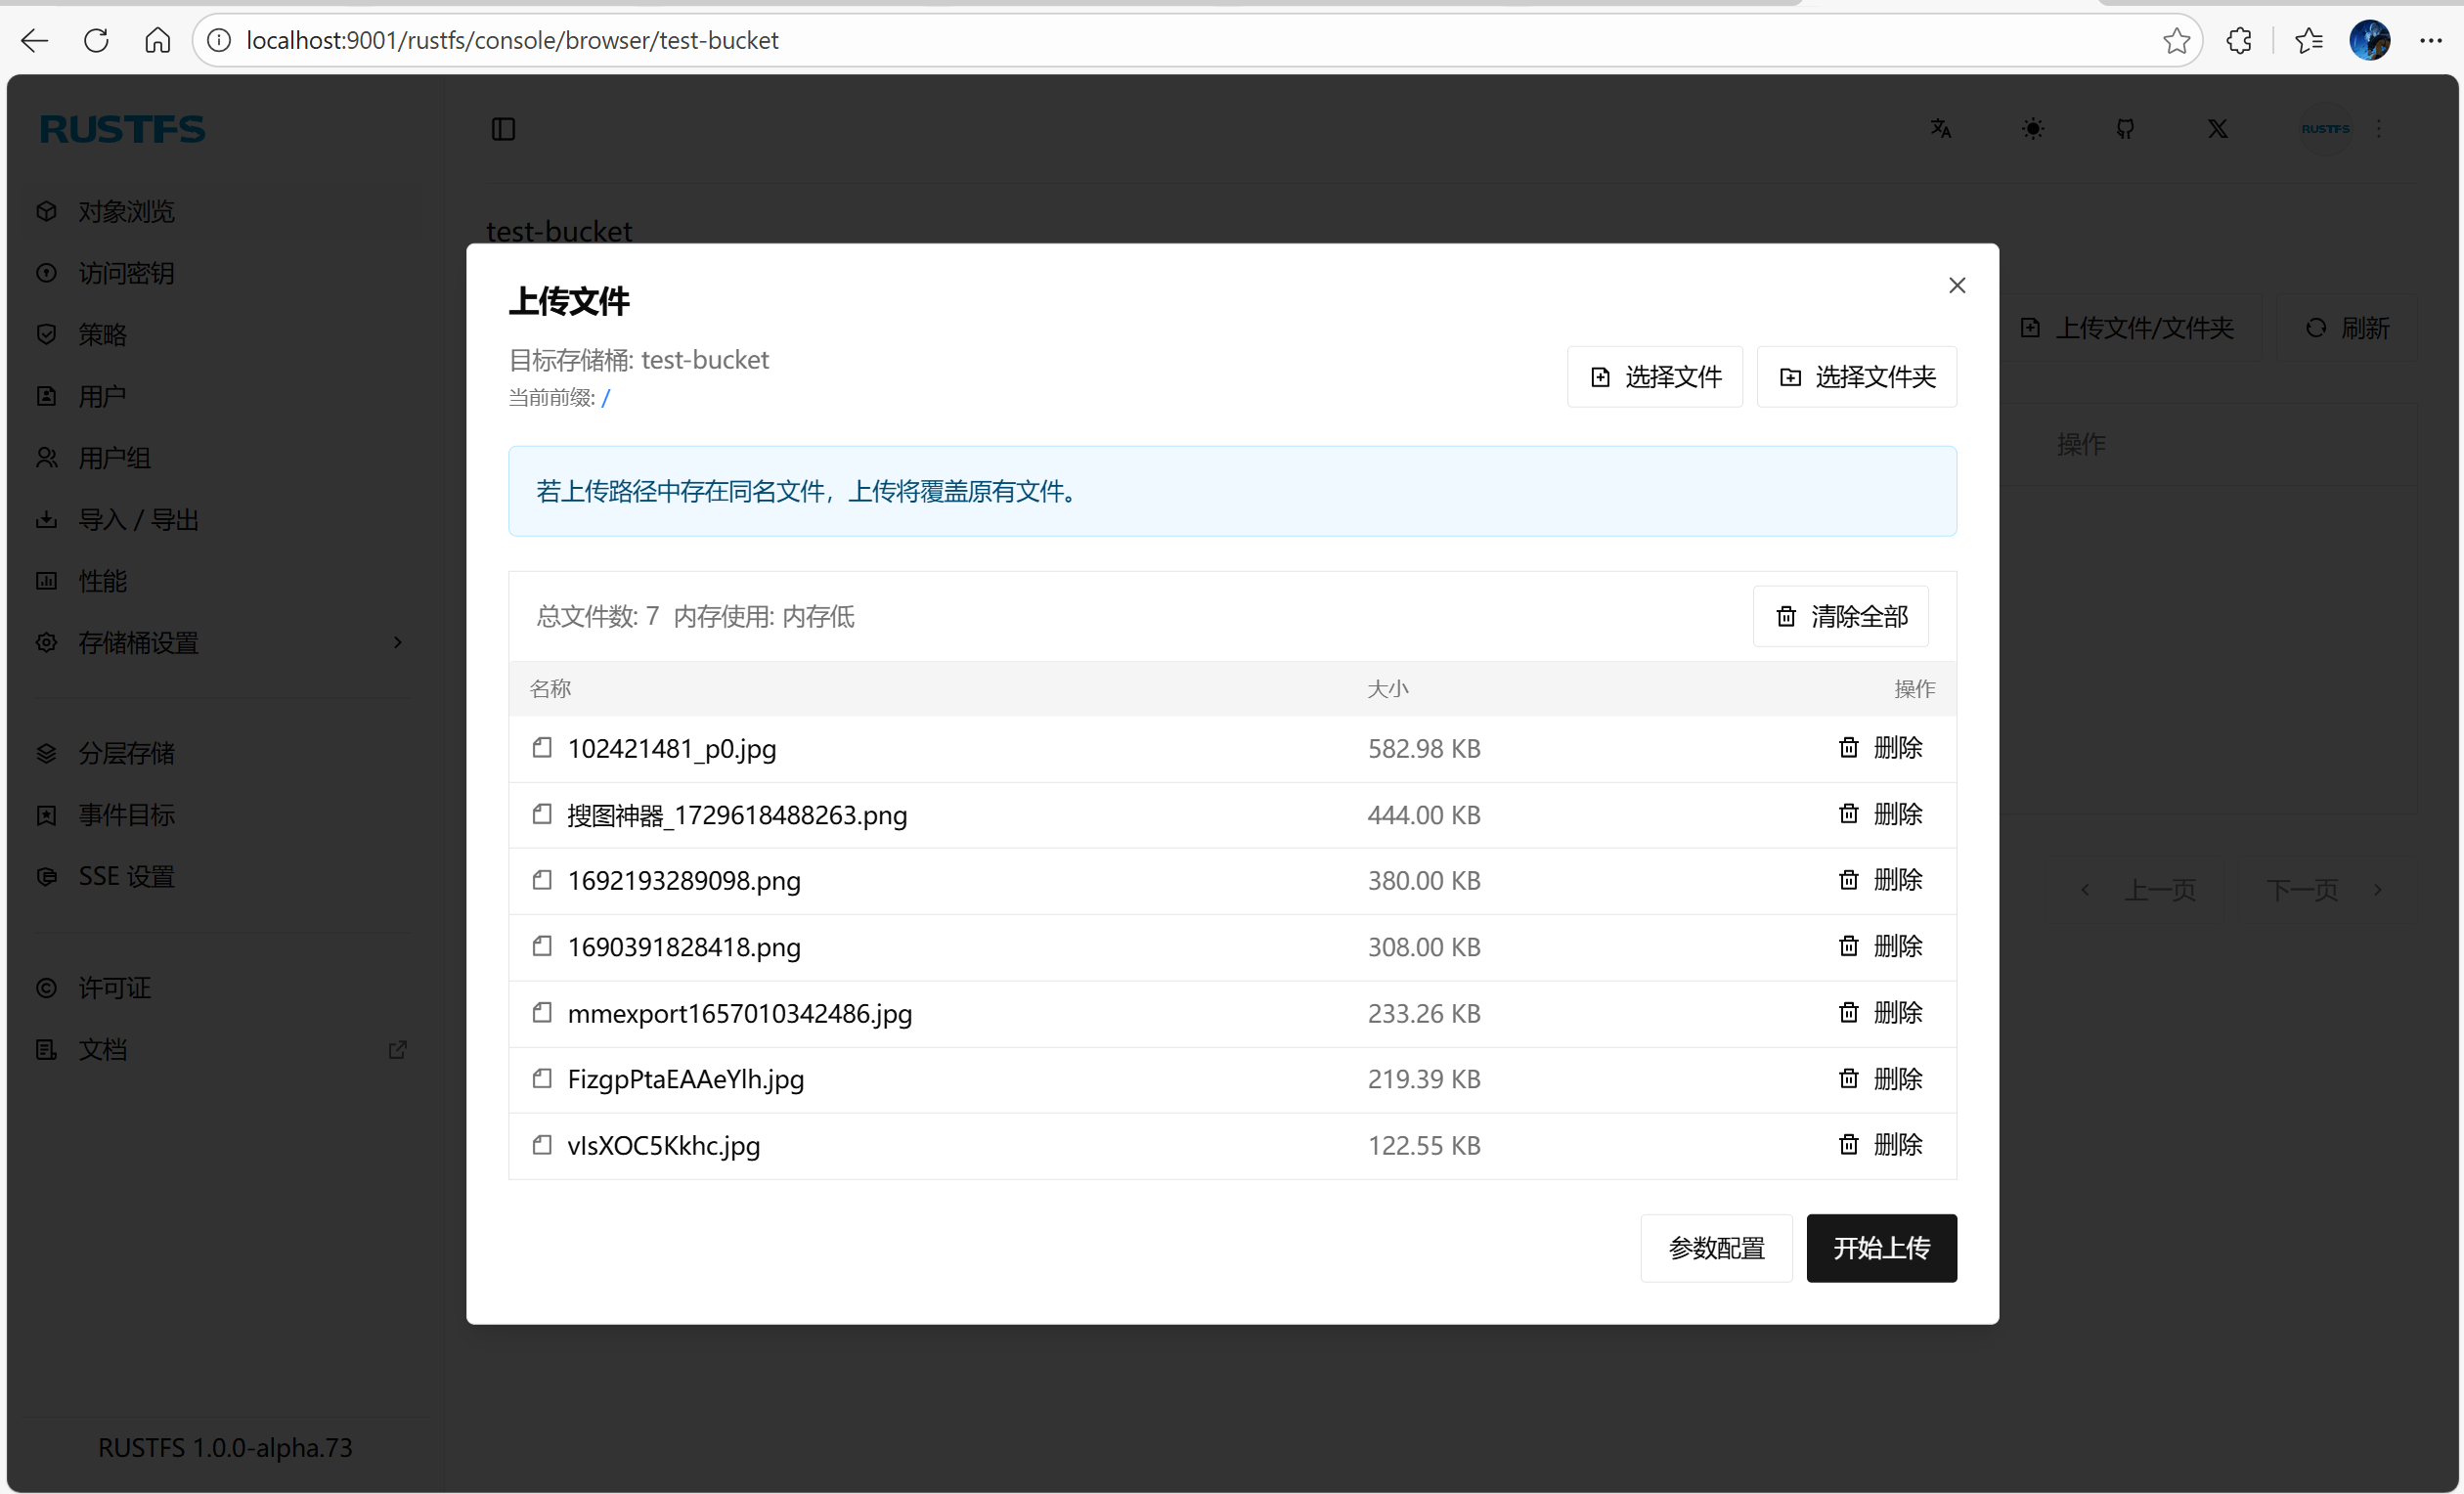This screenshot has height=1494, width=2464.
Task: Bookmark this page with the star
Action: [x=2176, y=40]
